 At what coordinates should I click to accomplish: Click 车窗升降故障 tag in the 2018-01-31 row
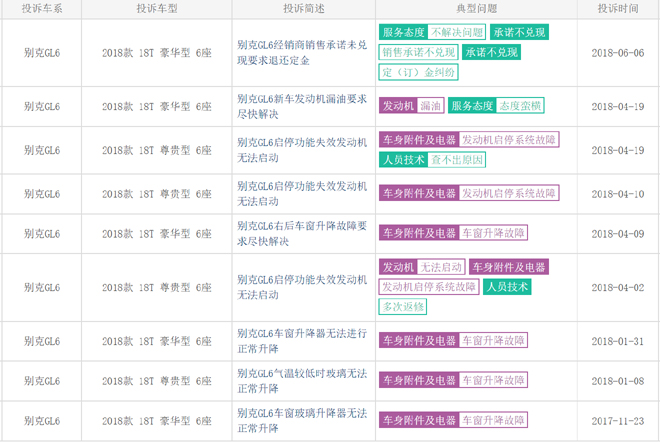[x=493, y=340]
